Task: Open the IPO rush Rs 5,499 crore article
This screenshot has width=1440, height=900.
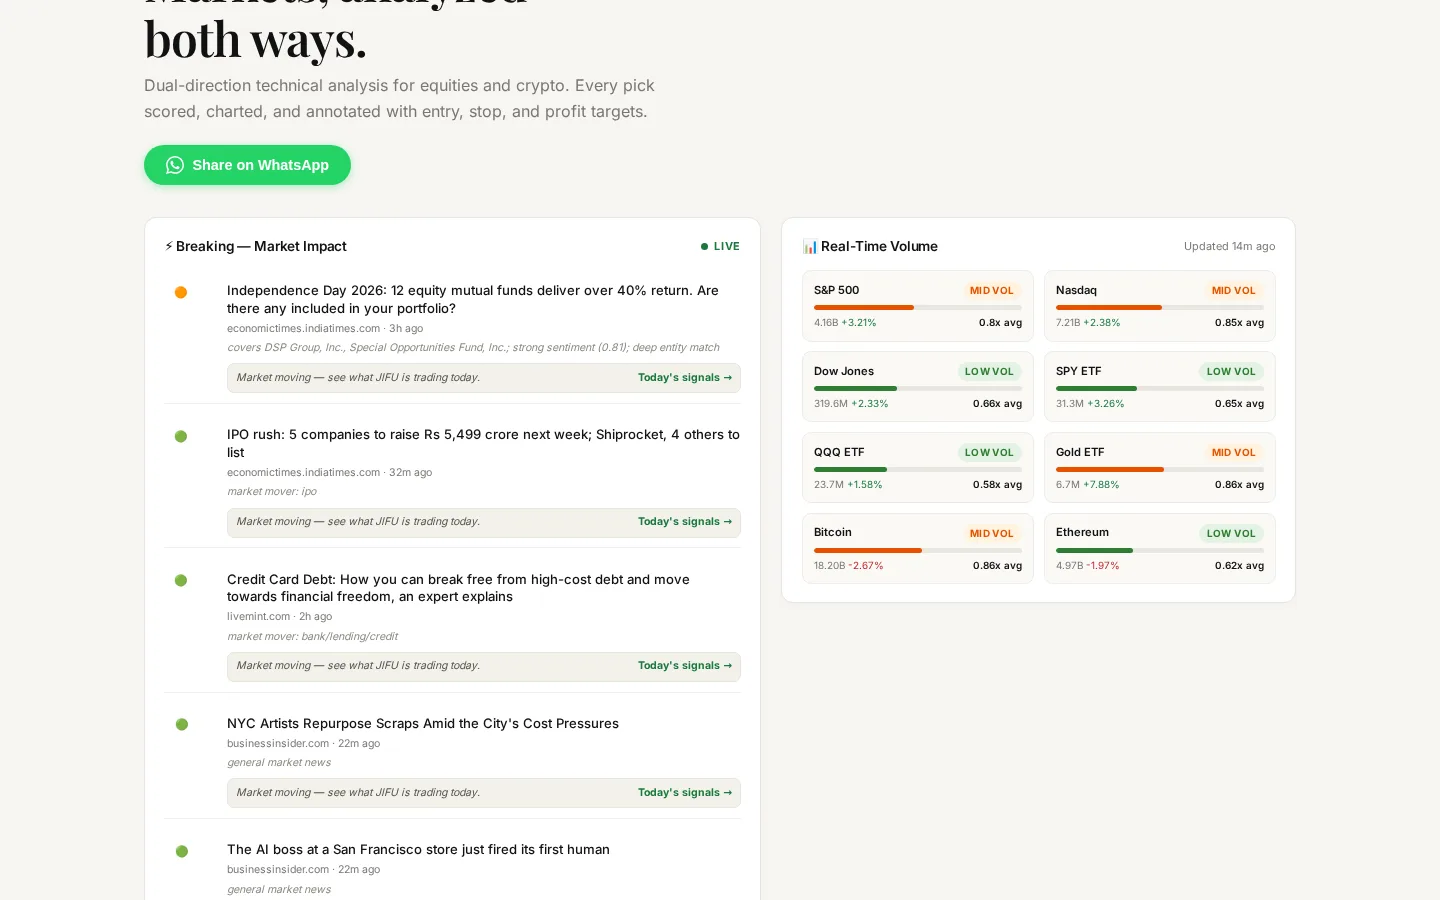Action: pyautogui.click(x=483, y=443)
